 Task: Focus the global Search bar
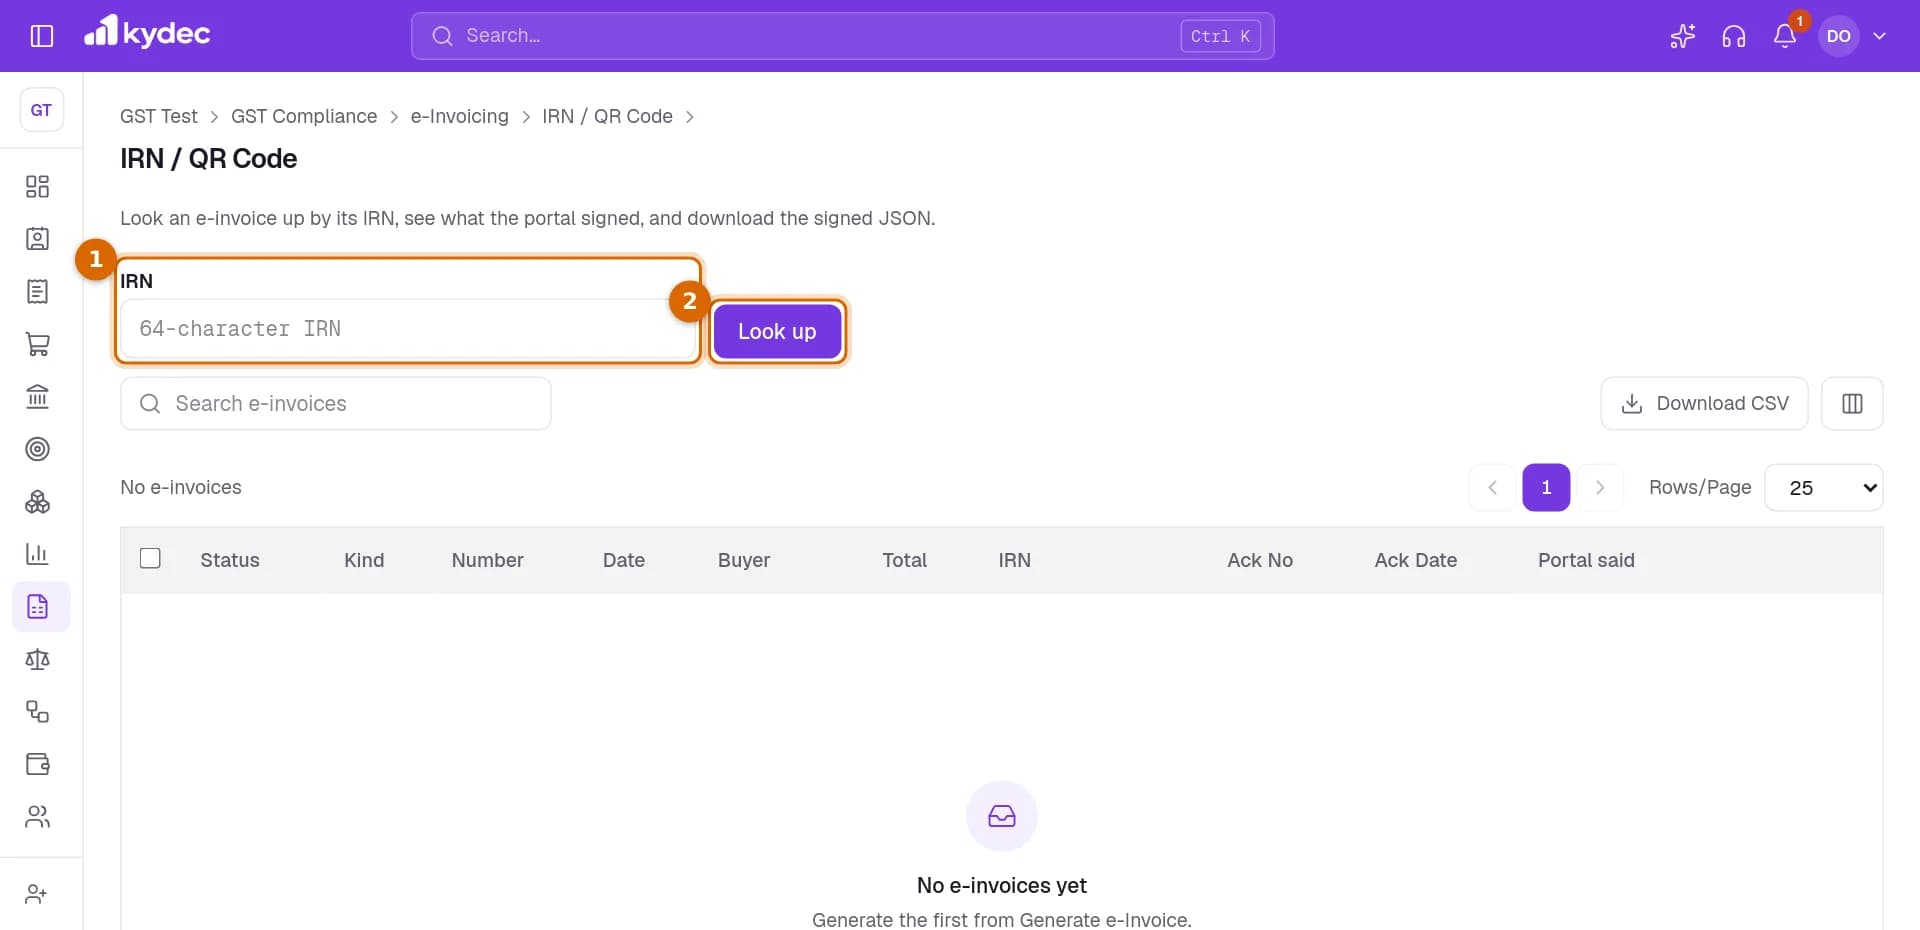[842, 36]
